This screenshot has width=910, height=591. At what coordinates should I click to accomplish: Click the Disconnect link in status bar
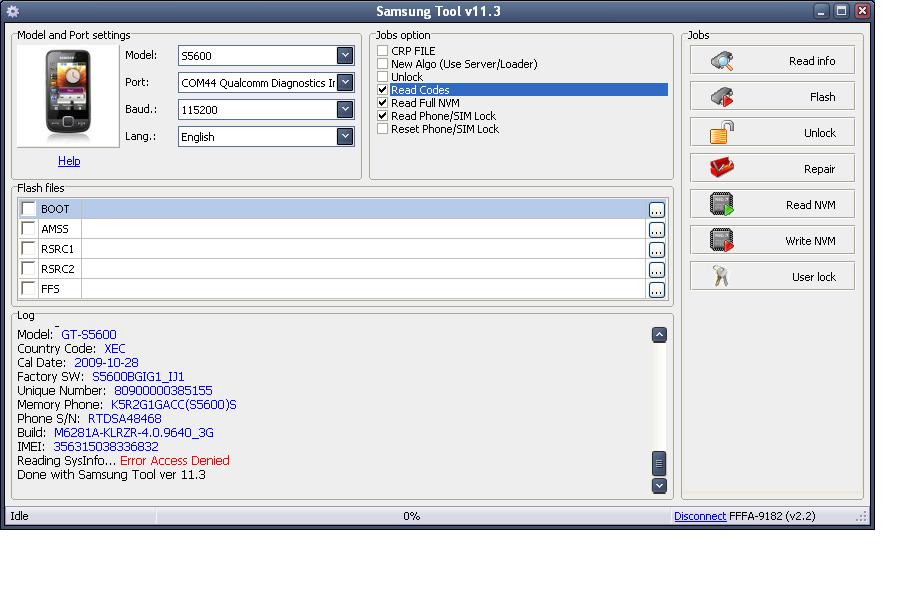tap(700, 516)
